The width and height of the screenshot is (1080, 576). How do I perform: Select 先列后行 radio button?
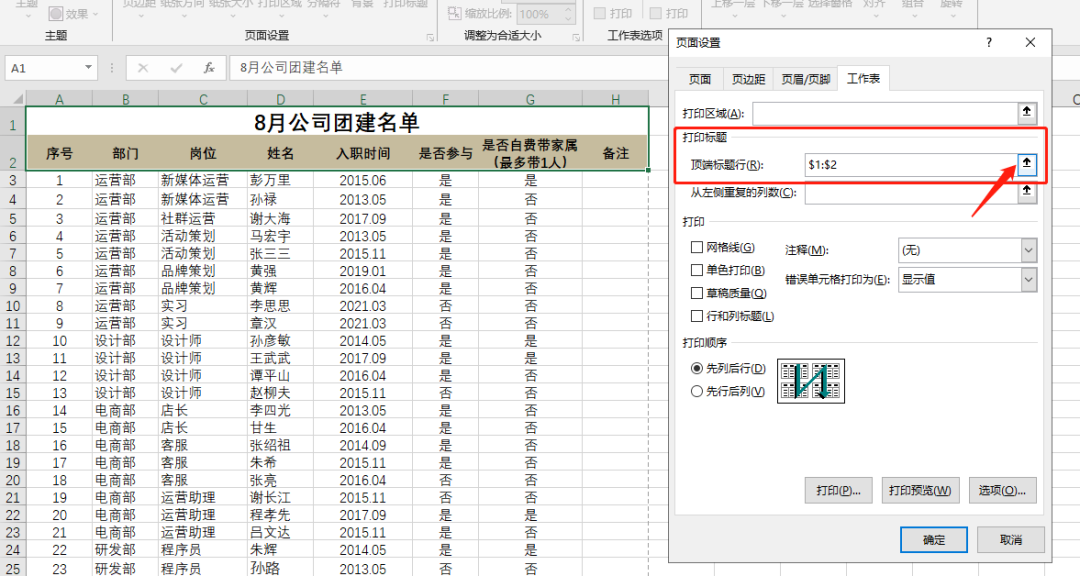point(697,368)
